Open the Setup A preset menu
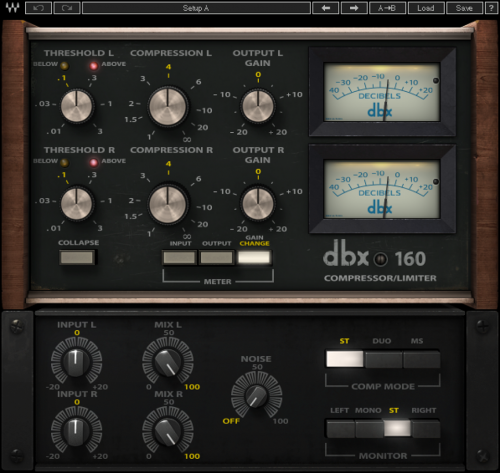Image resolution: width=500 pixels, height=473 pixels. [x=196, y=8]
